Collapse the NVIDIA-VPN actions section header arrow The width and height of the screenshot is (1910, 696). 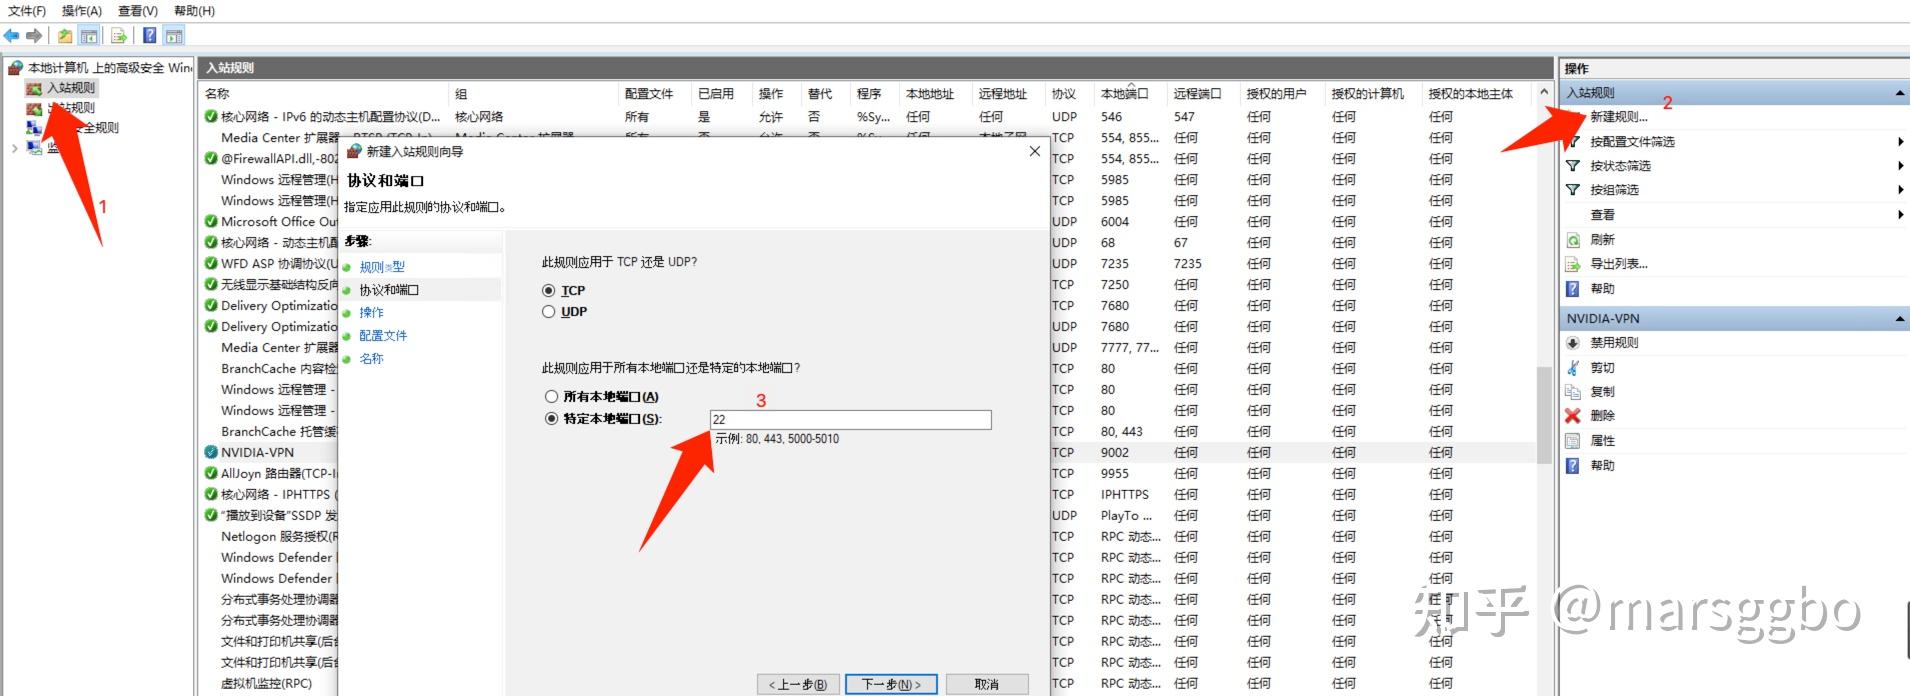[x=1899, y=319]
